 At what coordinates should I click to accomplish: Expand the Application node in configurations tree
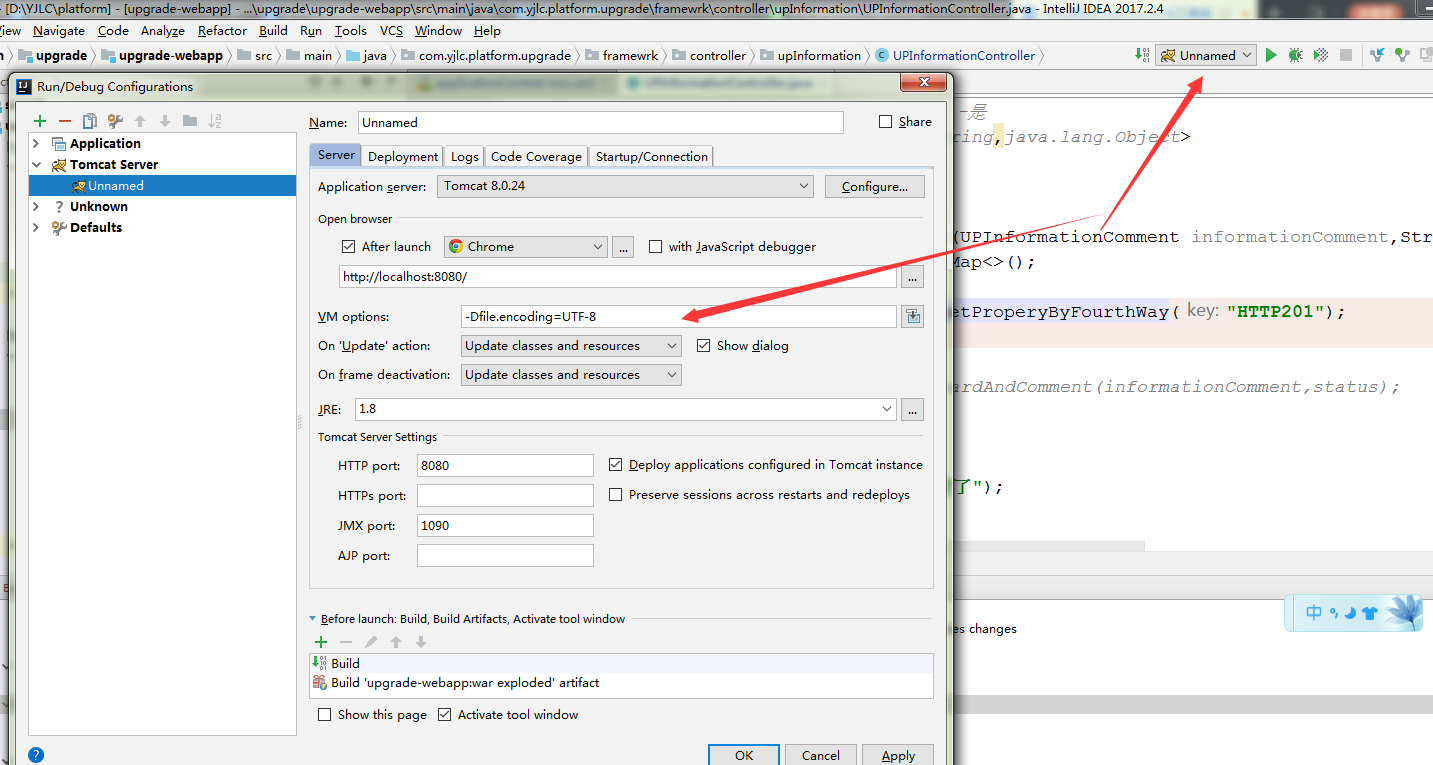tap(37, 143)
